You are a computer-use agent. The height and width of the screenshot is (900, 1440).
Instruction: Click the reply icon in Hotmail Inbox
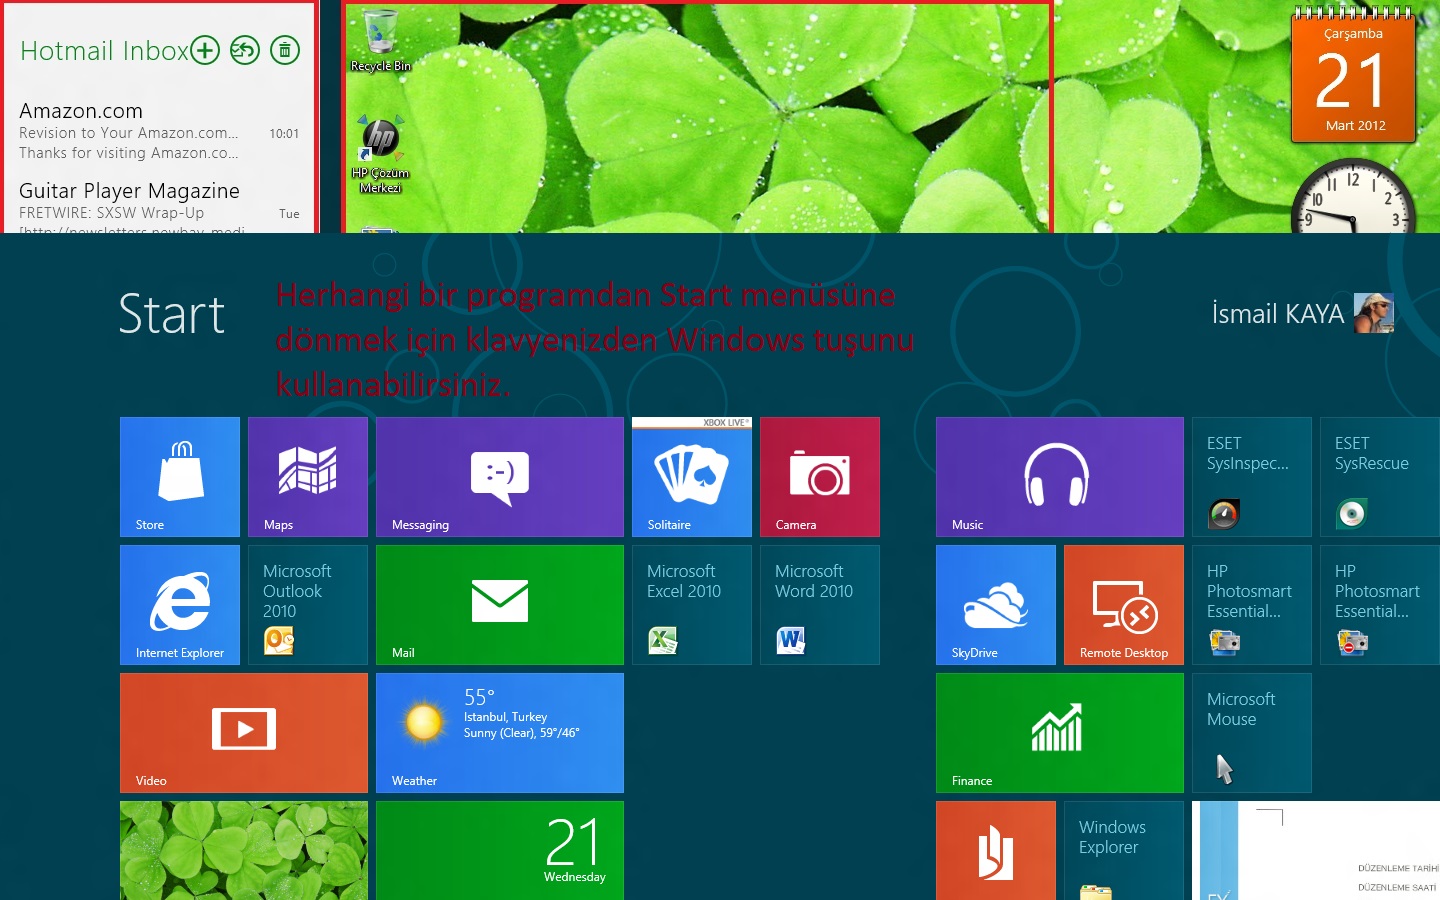coord(245,50)
